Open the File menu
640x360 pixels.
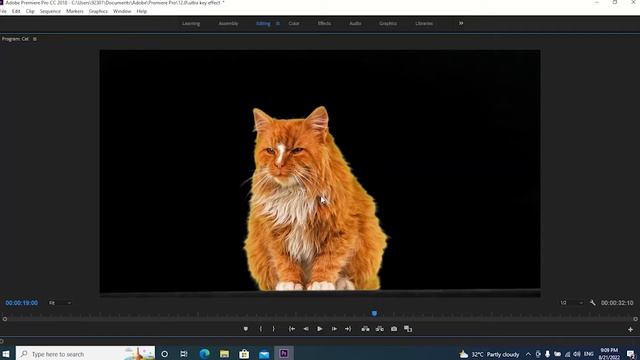coord(3,11)
